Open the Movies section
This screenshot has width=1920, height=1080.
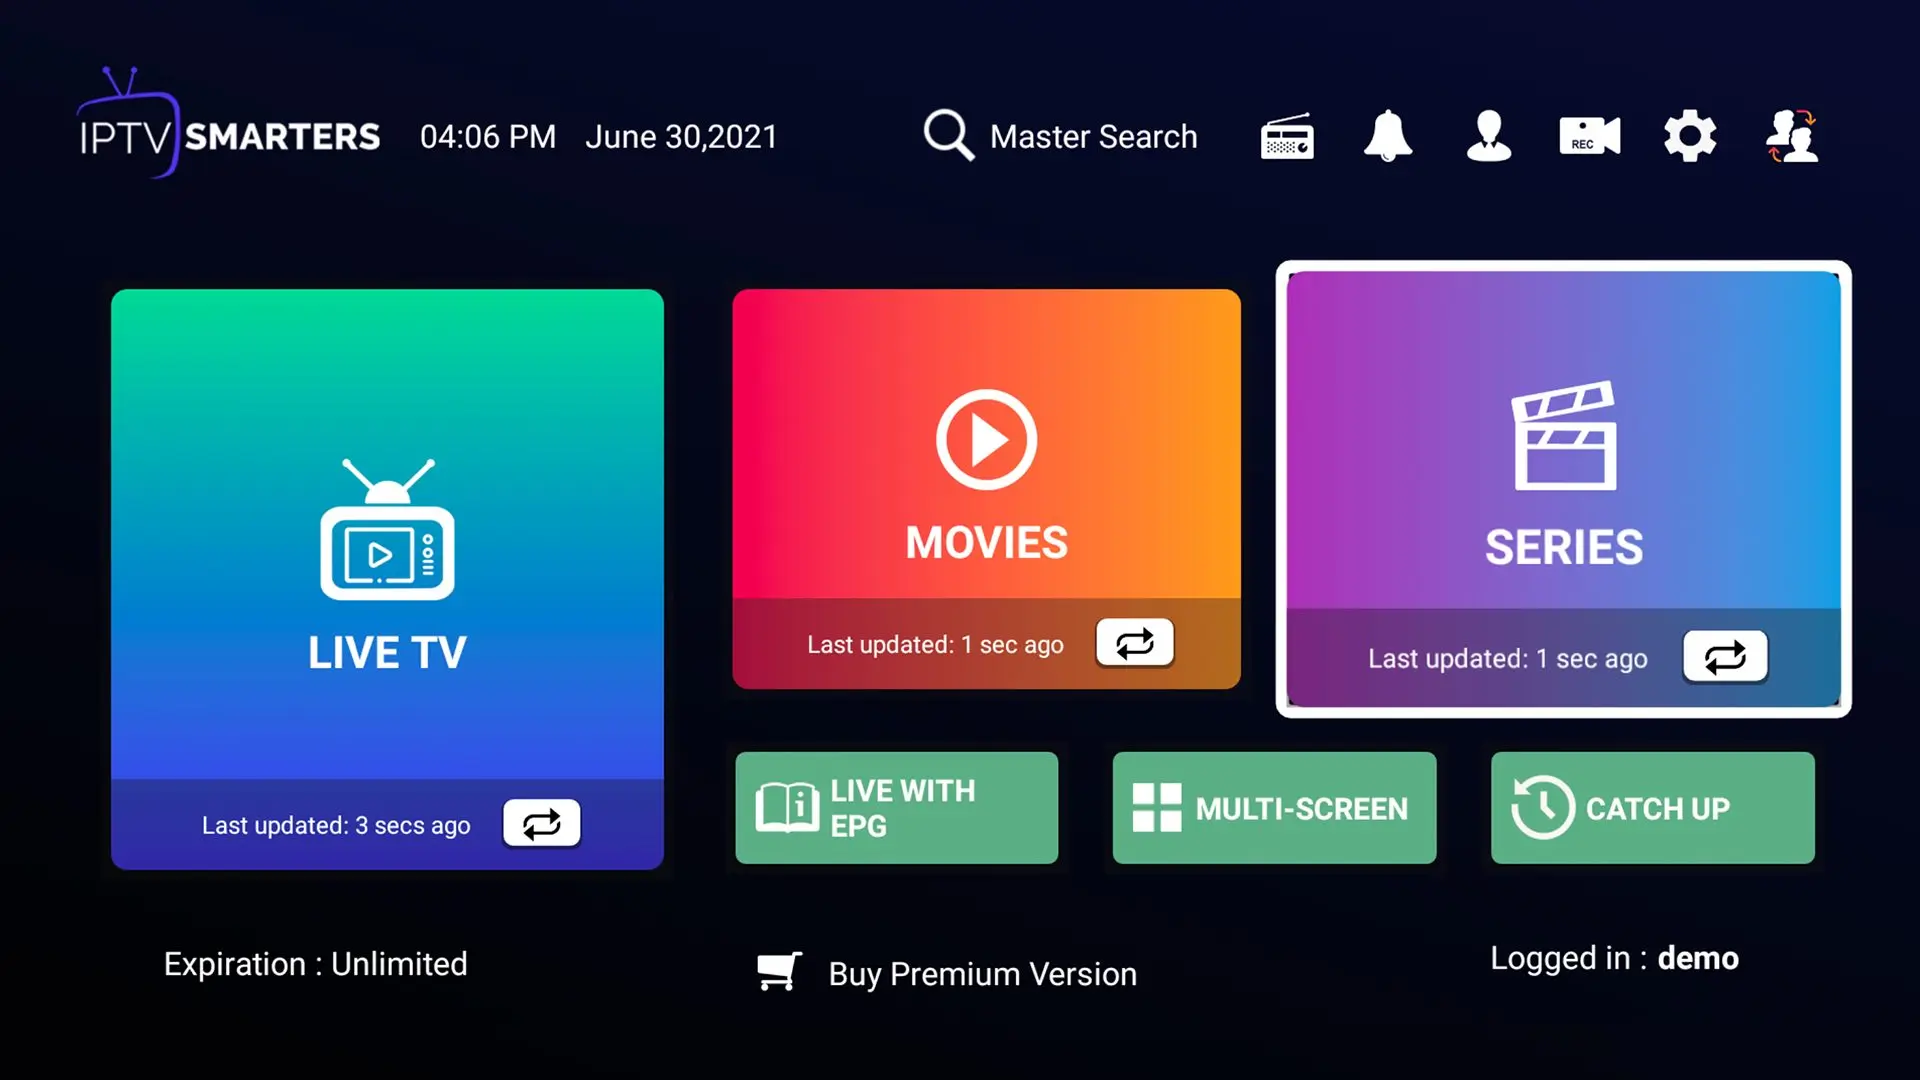coord(986,488)
